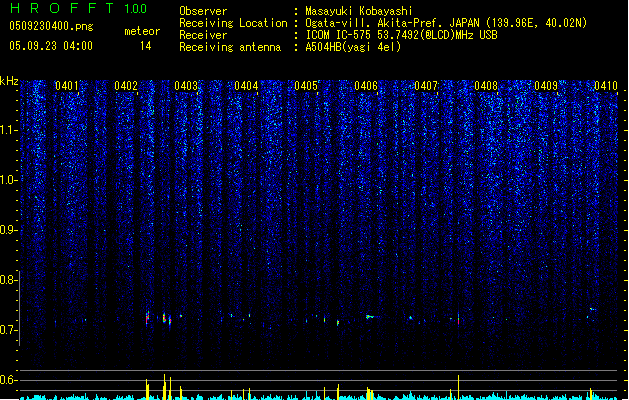This screenshot has height=400, width=629.
Task: Click the 0409 time marker
Action: [546, 86]
